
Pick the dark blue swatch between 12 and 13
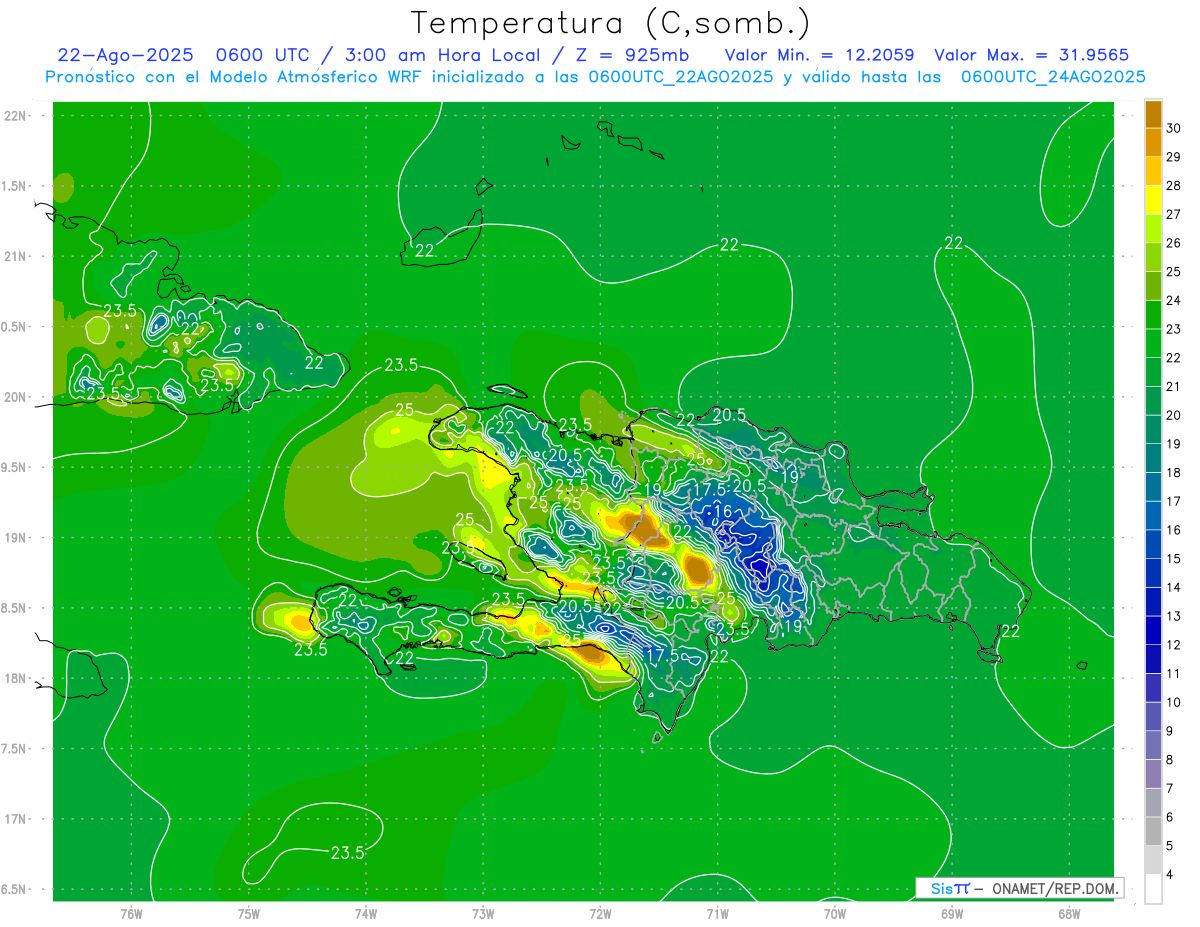pyautogui.click(x=1153, y=630)
